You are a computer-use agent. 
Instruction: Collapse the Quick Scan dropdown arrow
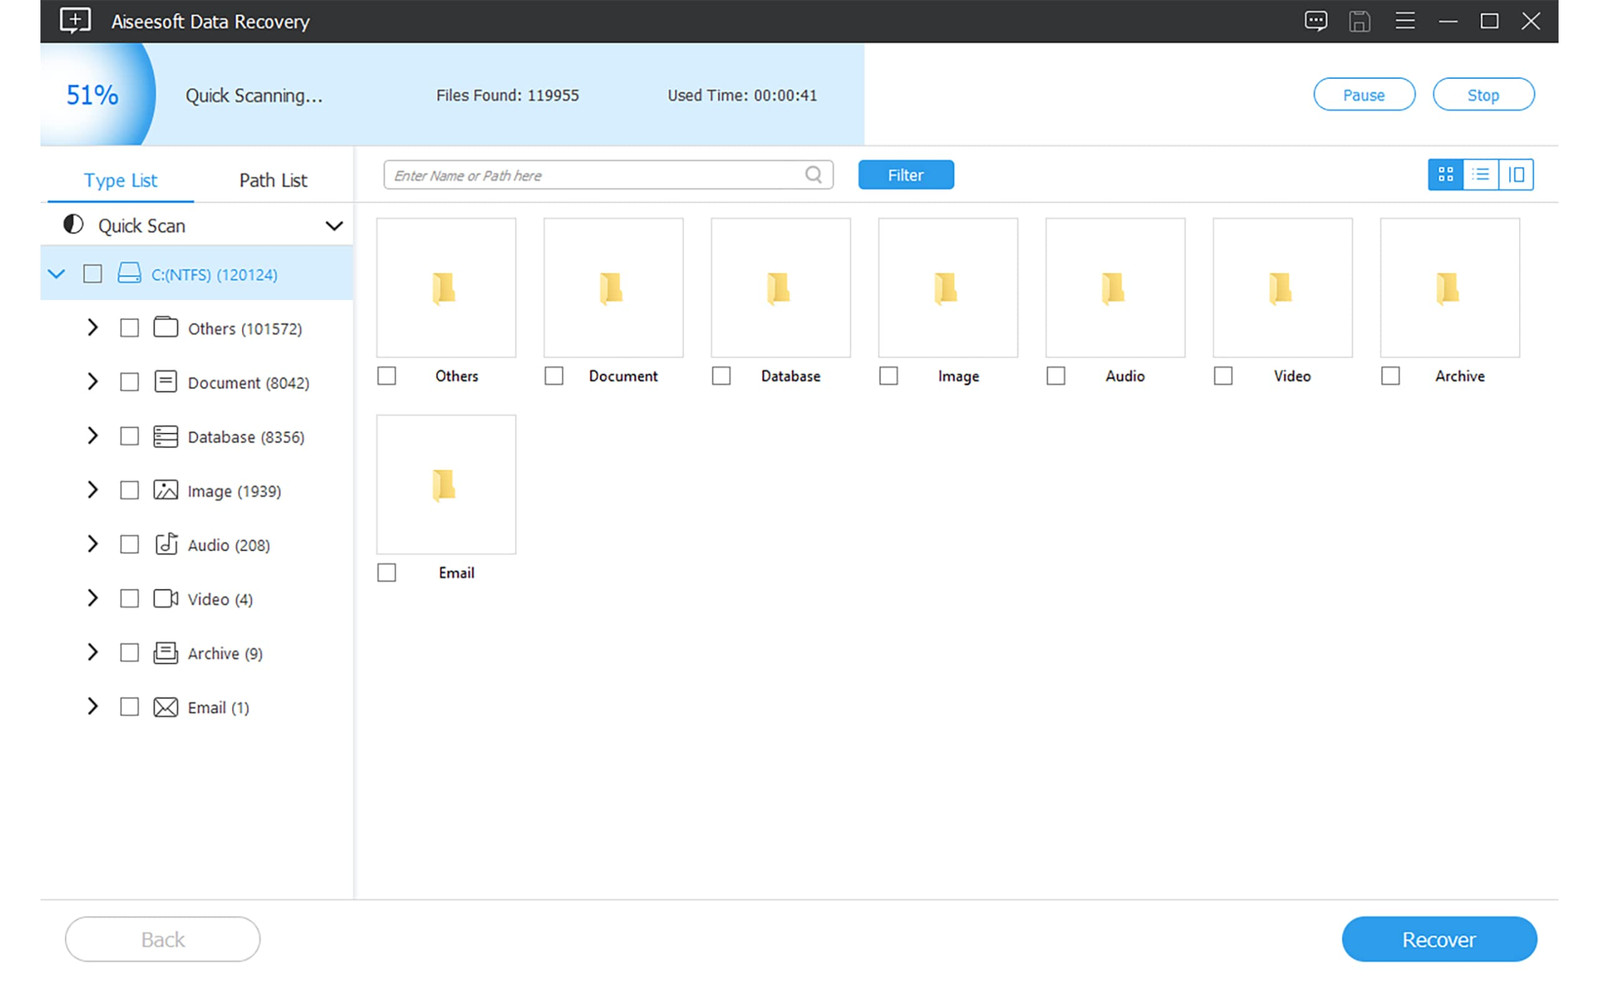[x=334, y=226]
